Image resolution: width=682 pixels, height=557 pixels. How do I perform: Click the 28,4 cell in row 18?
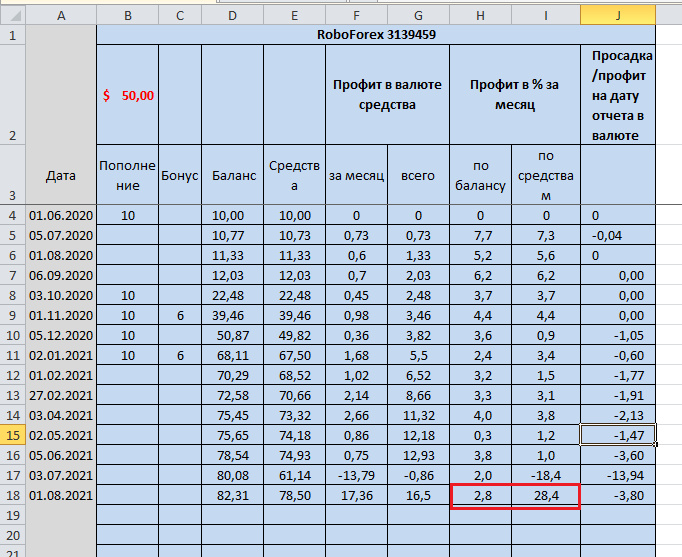(546, 495)
